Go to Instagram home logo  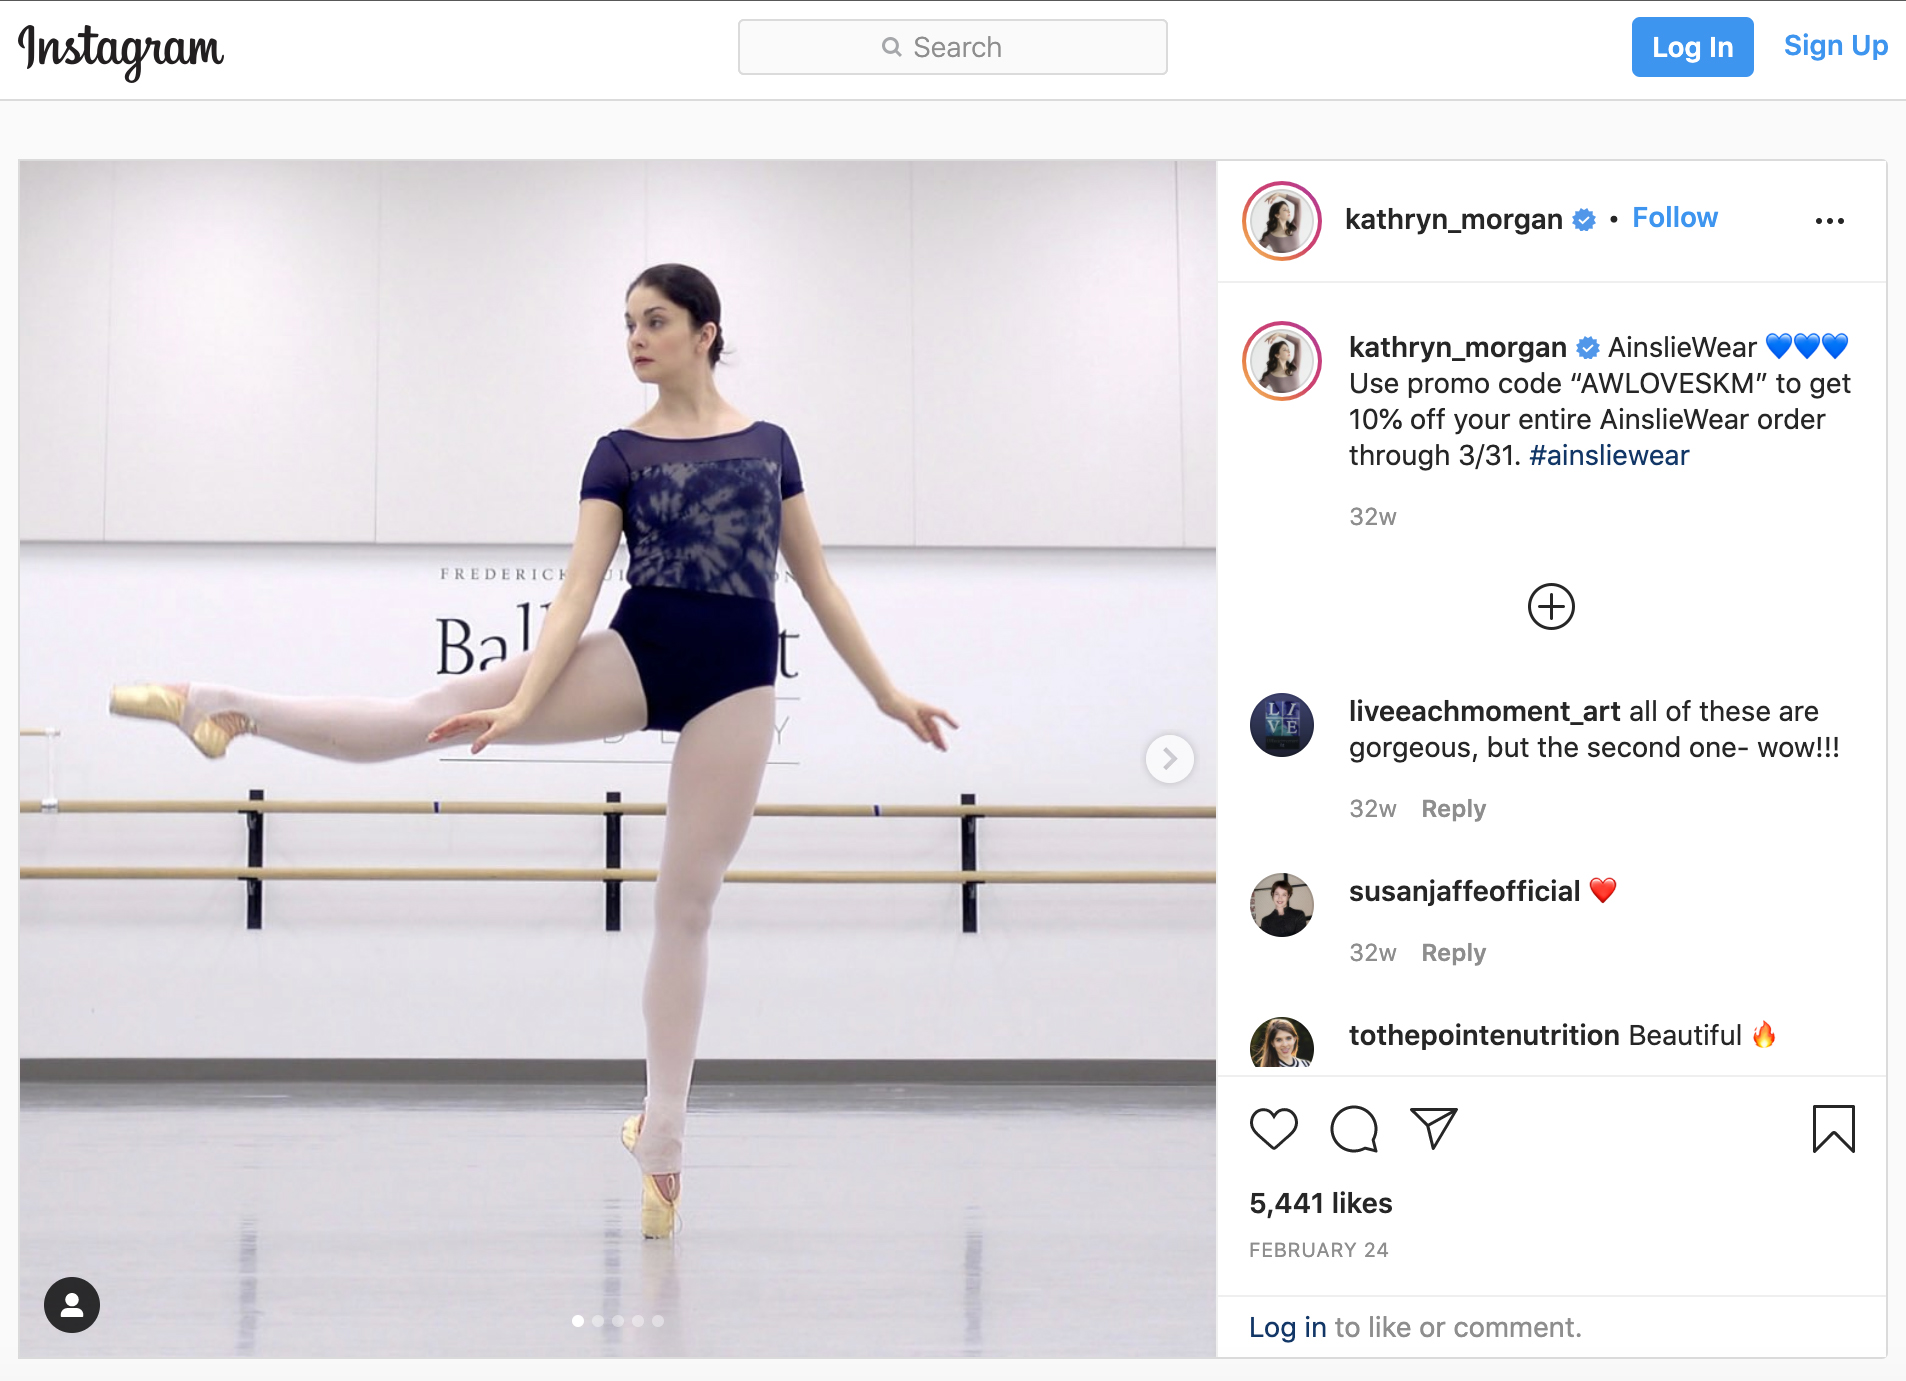pyautogui.click(x=121, y=50)
